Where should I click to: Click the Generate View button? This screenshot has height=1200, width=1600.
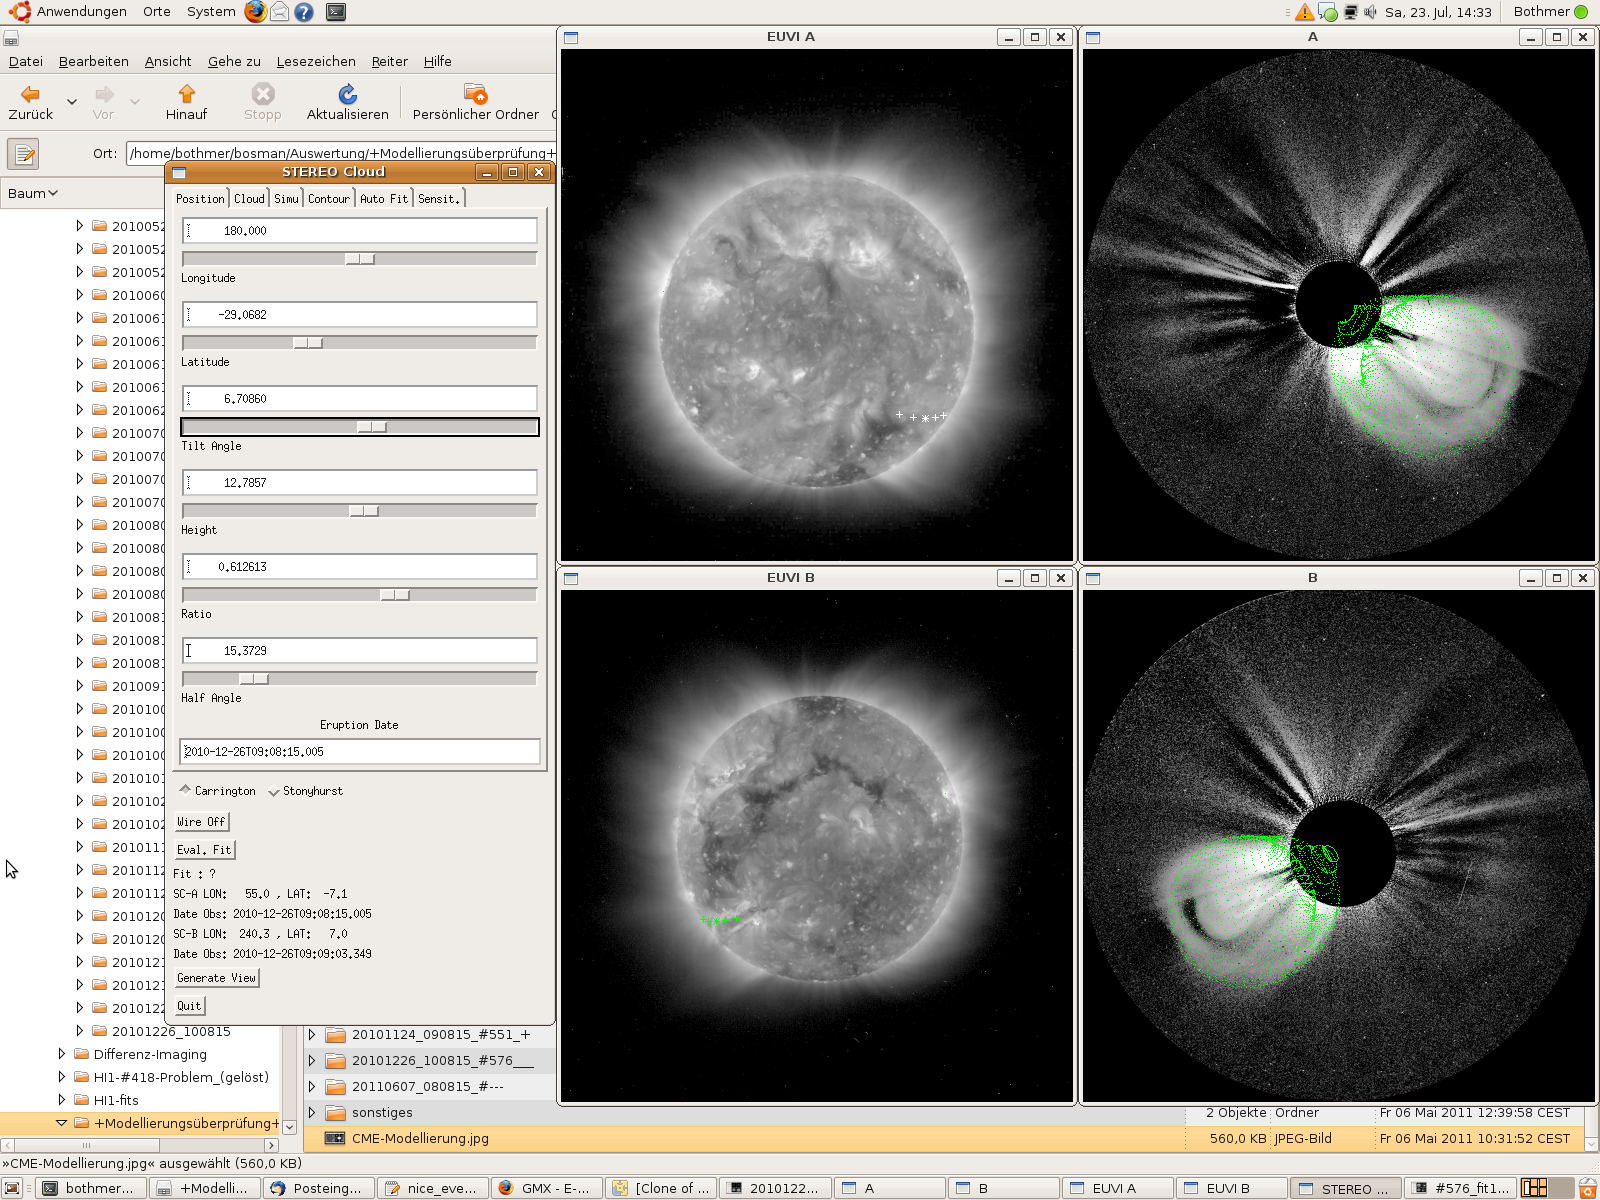(216, 978)
